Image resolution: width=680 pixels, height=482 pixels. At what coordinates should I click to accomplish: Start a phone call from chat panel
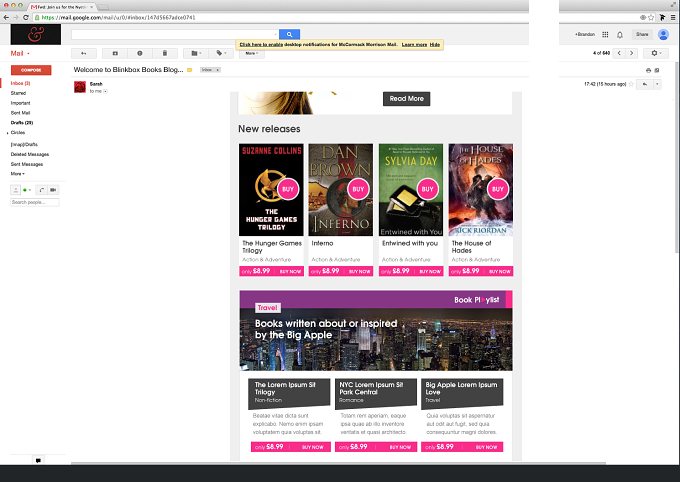click(42, 190)
